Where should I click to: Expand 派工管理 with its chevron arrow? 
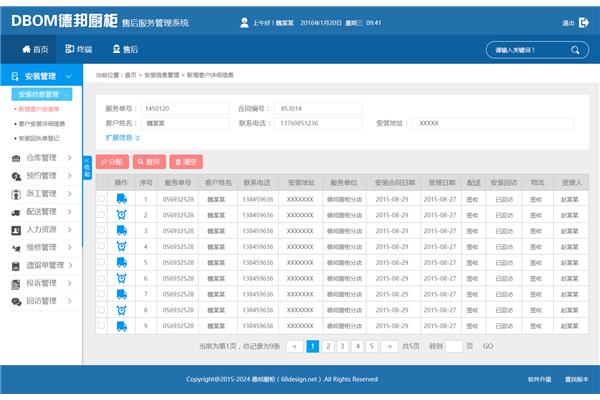pos(70,193)
